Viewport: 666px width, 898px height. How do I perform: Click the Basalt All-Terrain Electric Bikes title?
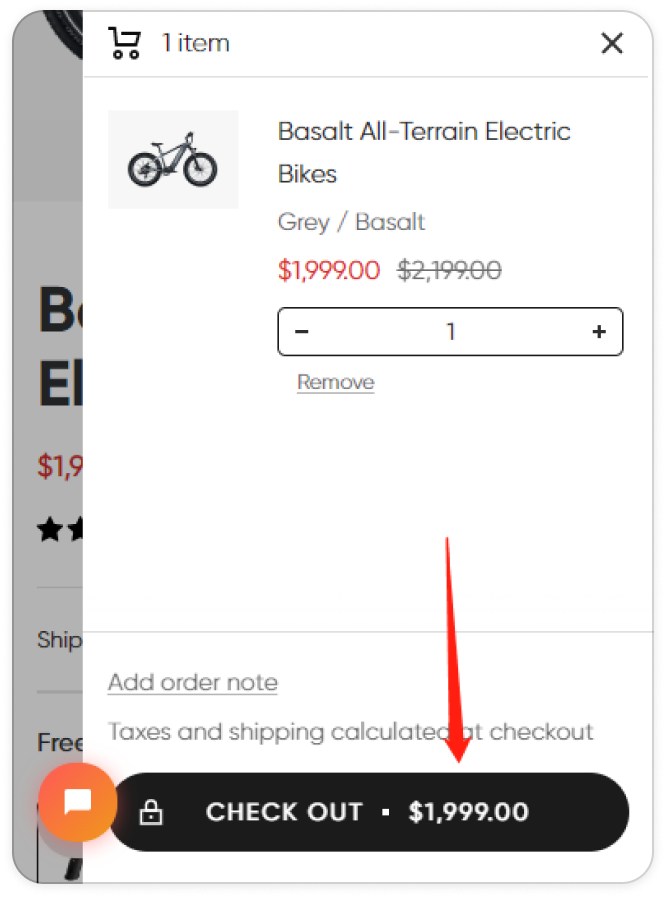(424, 152)
